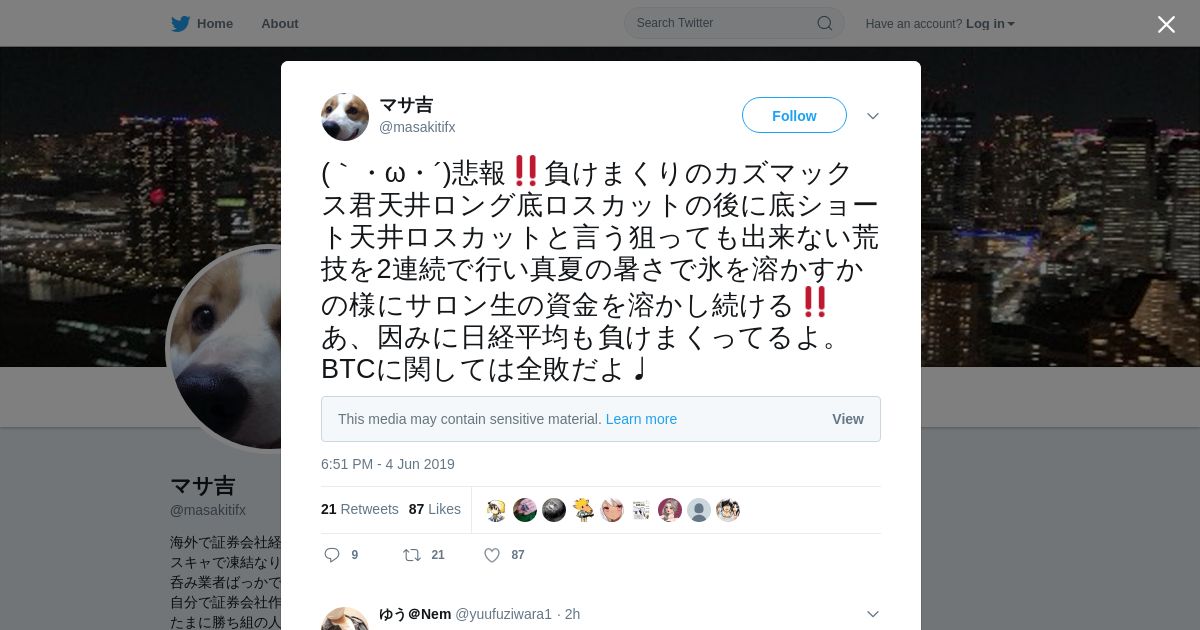Expand tweet options chevron beside Follow
This screenshot has width=1200, height=630.
pyautogui.click(x=873, y=116)
